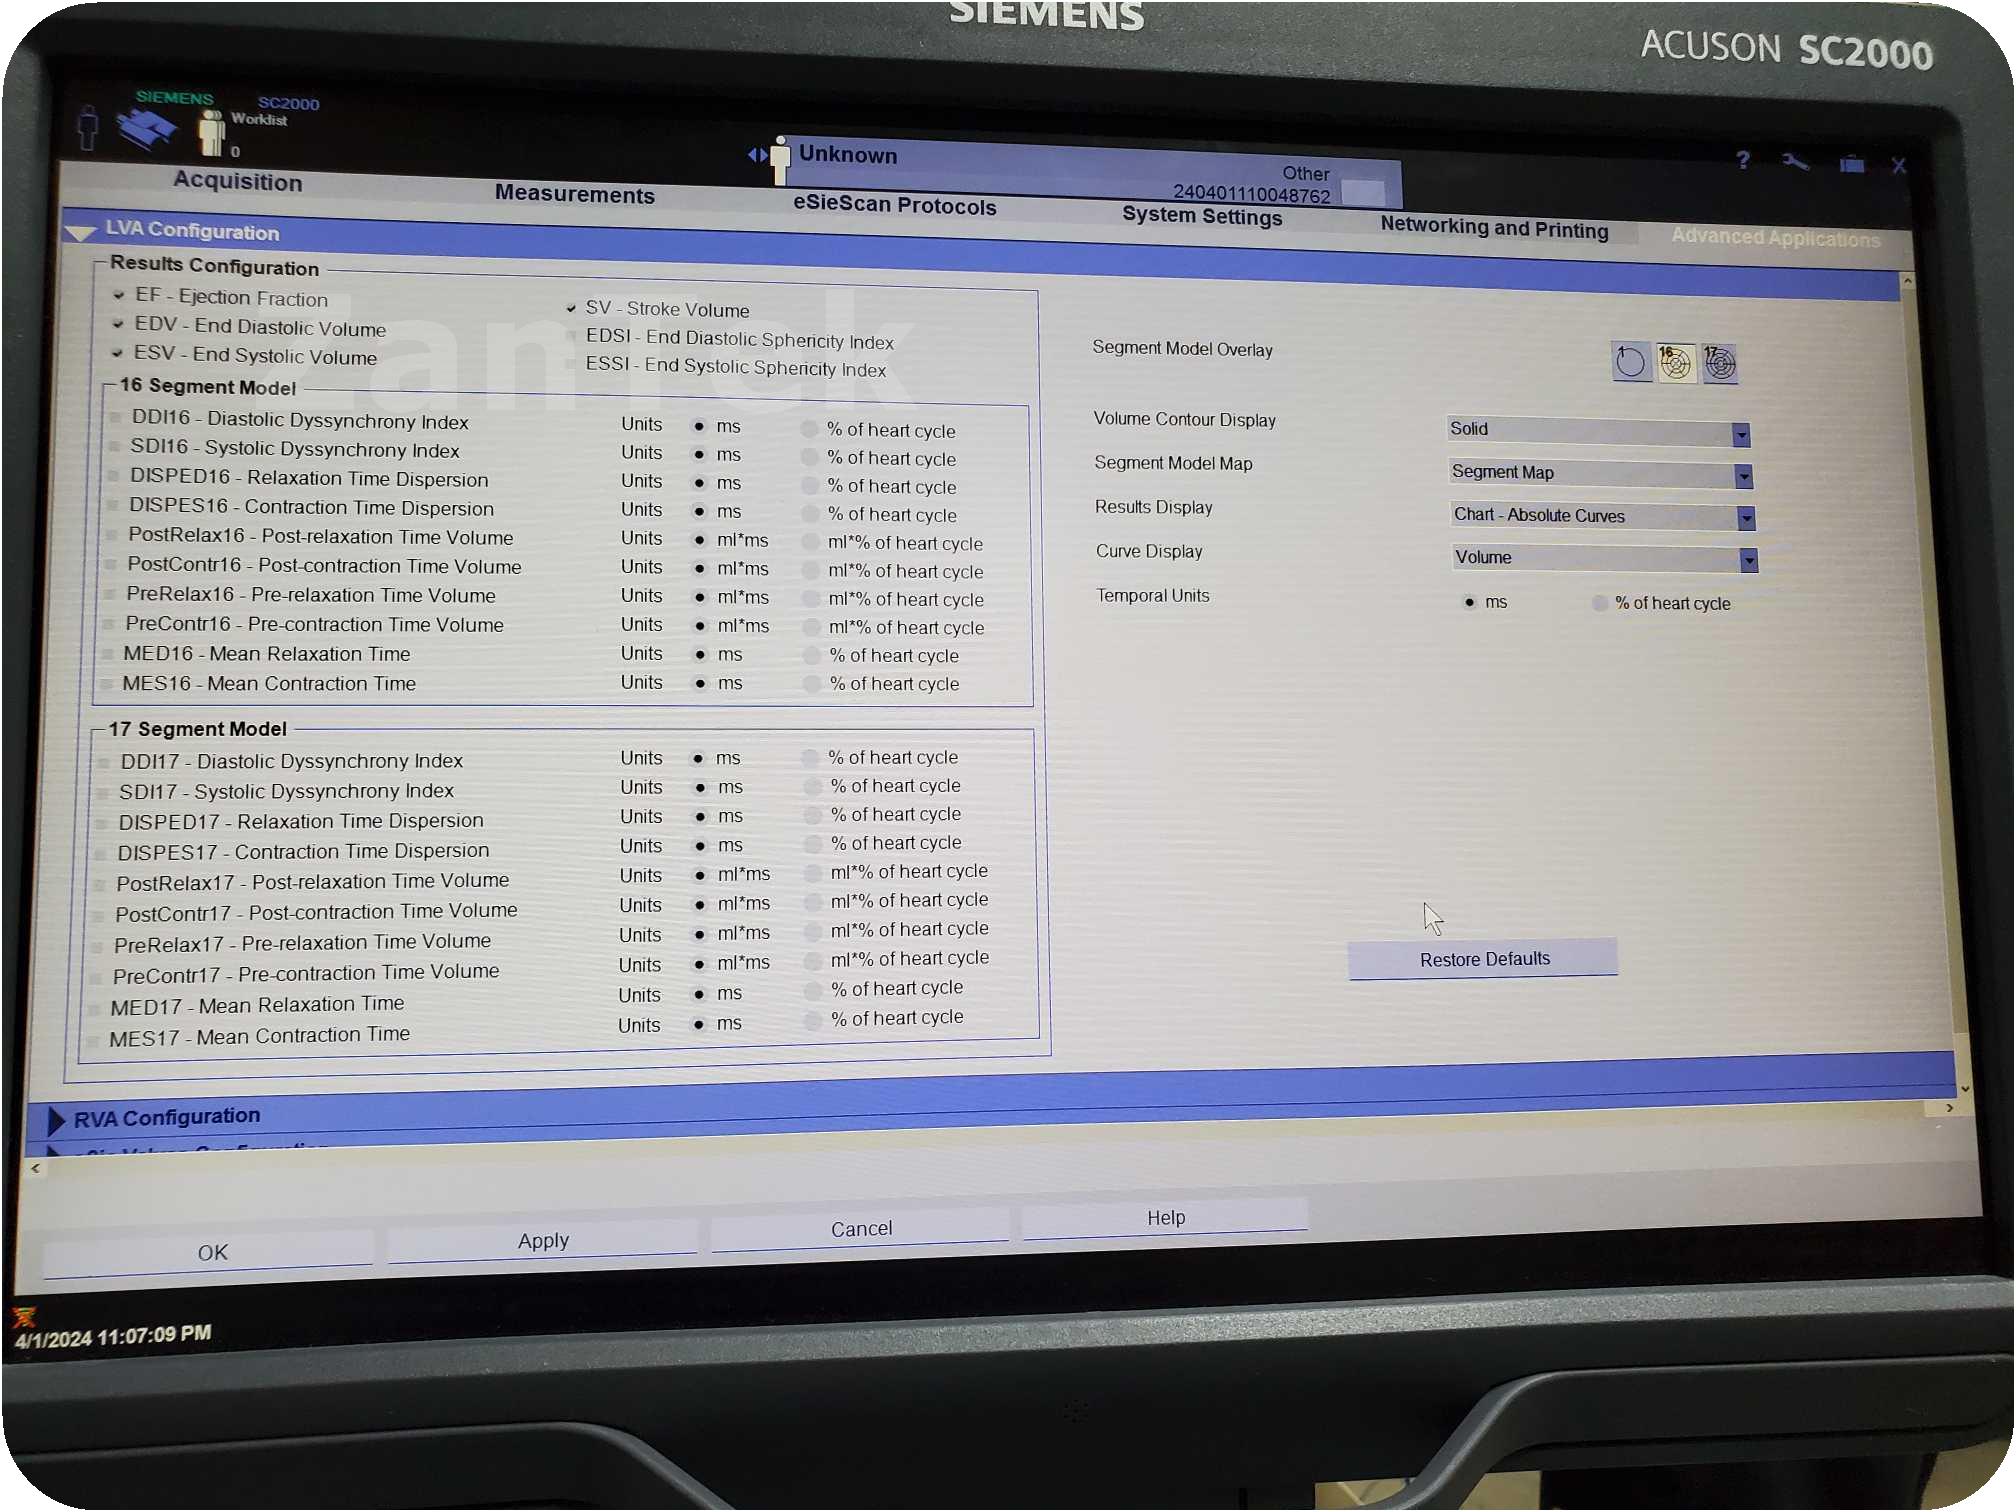This screenshot has height=1512, width=2016.
Task: Click the blue transducer probe icon
Action: (x=146, y=128)
